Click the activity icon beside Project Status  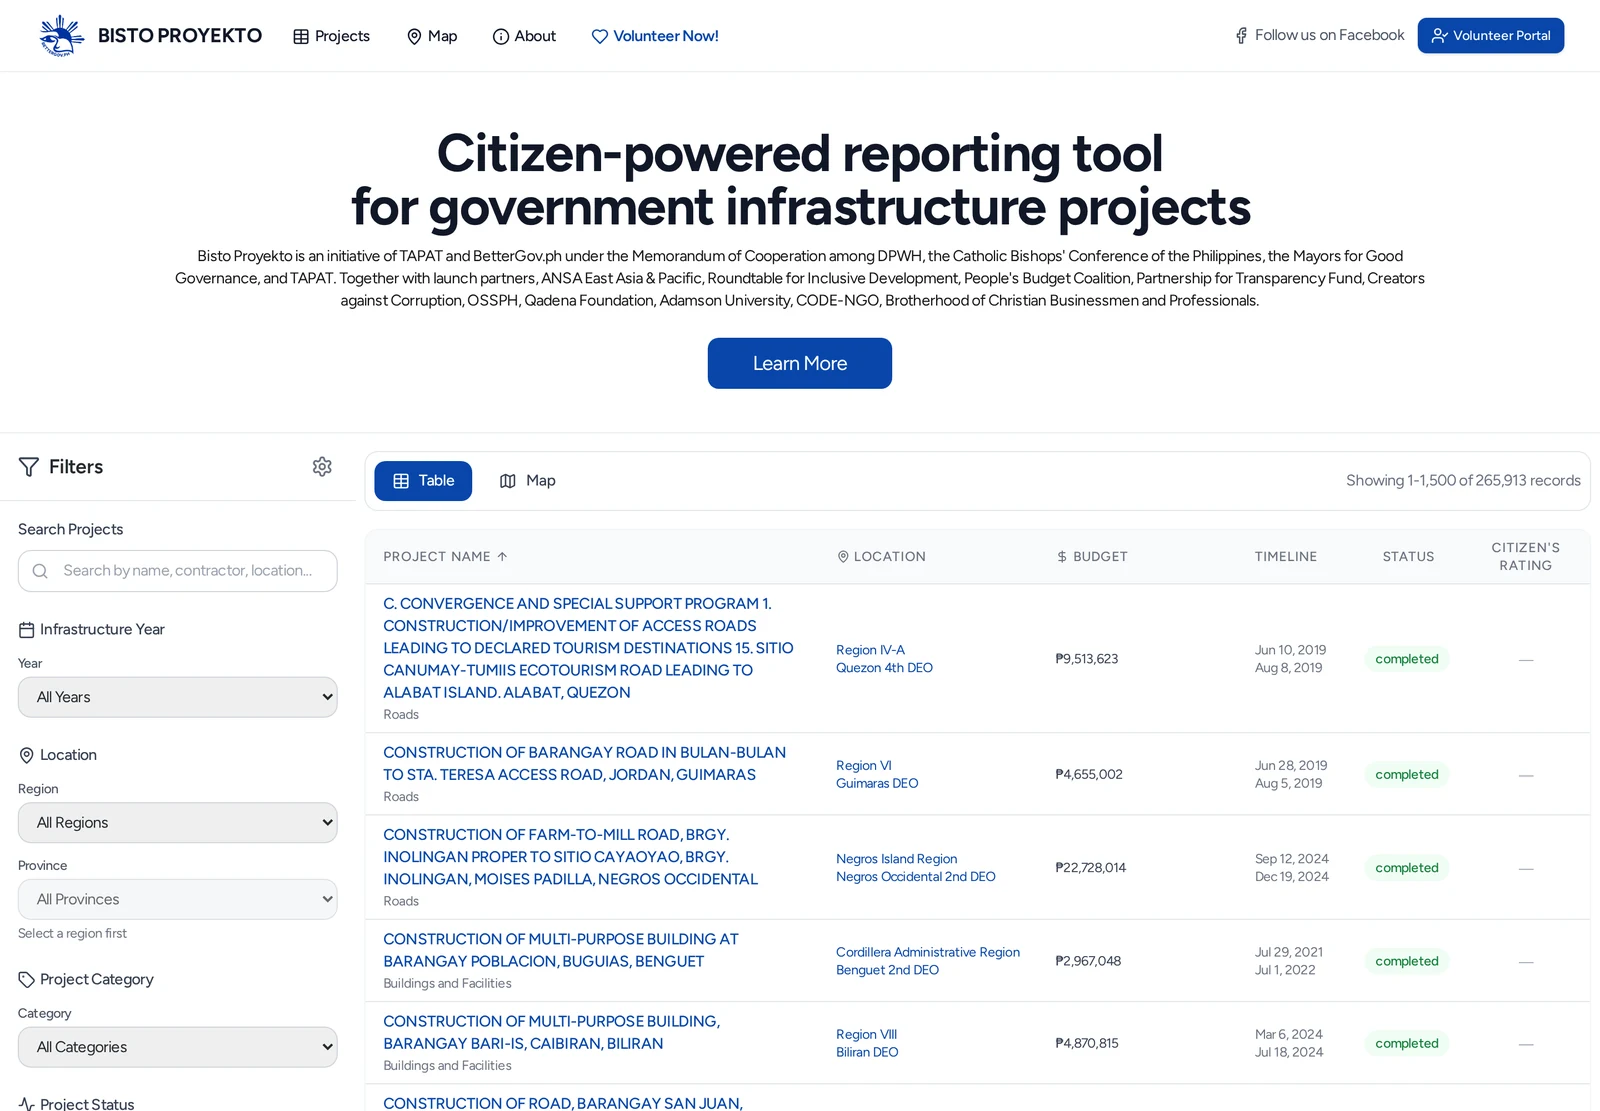27,1104
